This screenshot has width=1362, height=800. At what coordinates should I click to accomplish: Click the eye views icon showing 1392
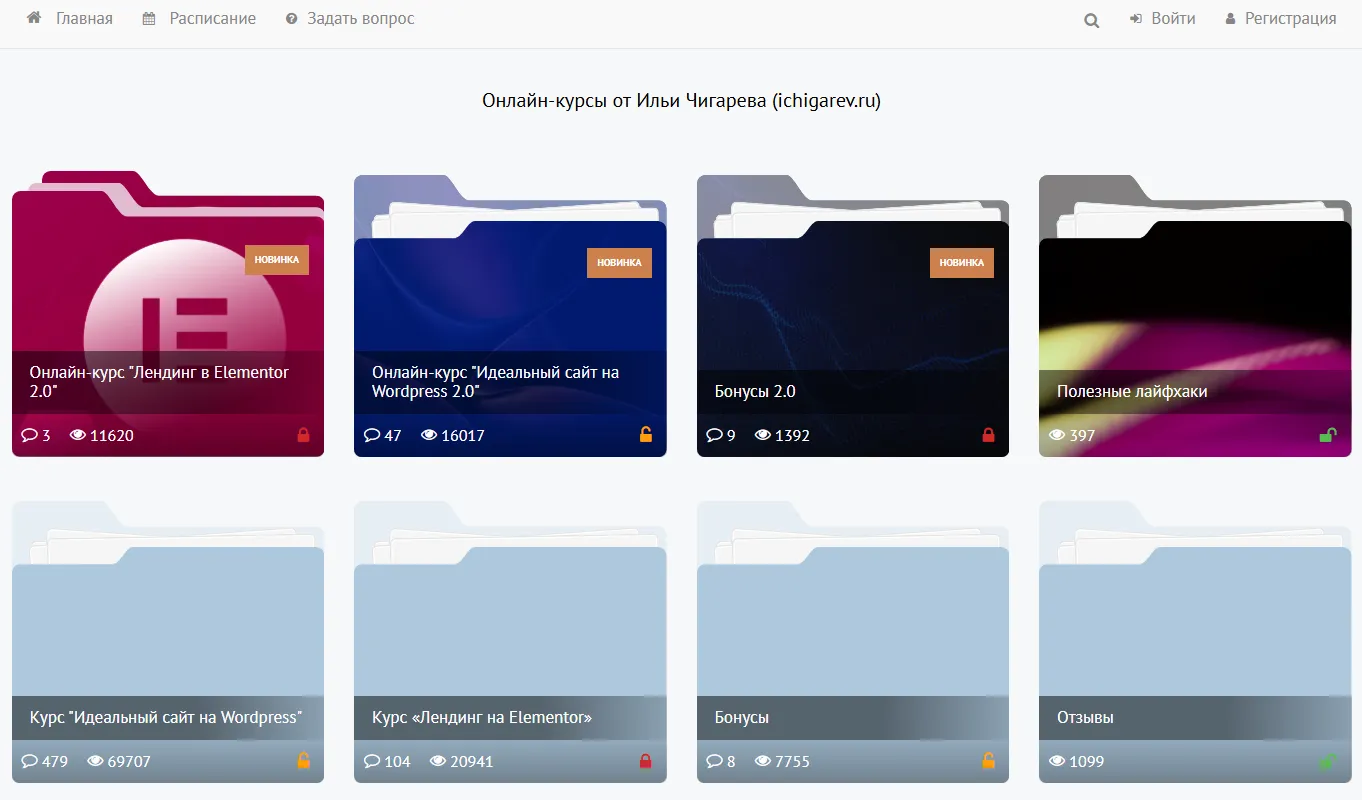[x=763, y=435]
